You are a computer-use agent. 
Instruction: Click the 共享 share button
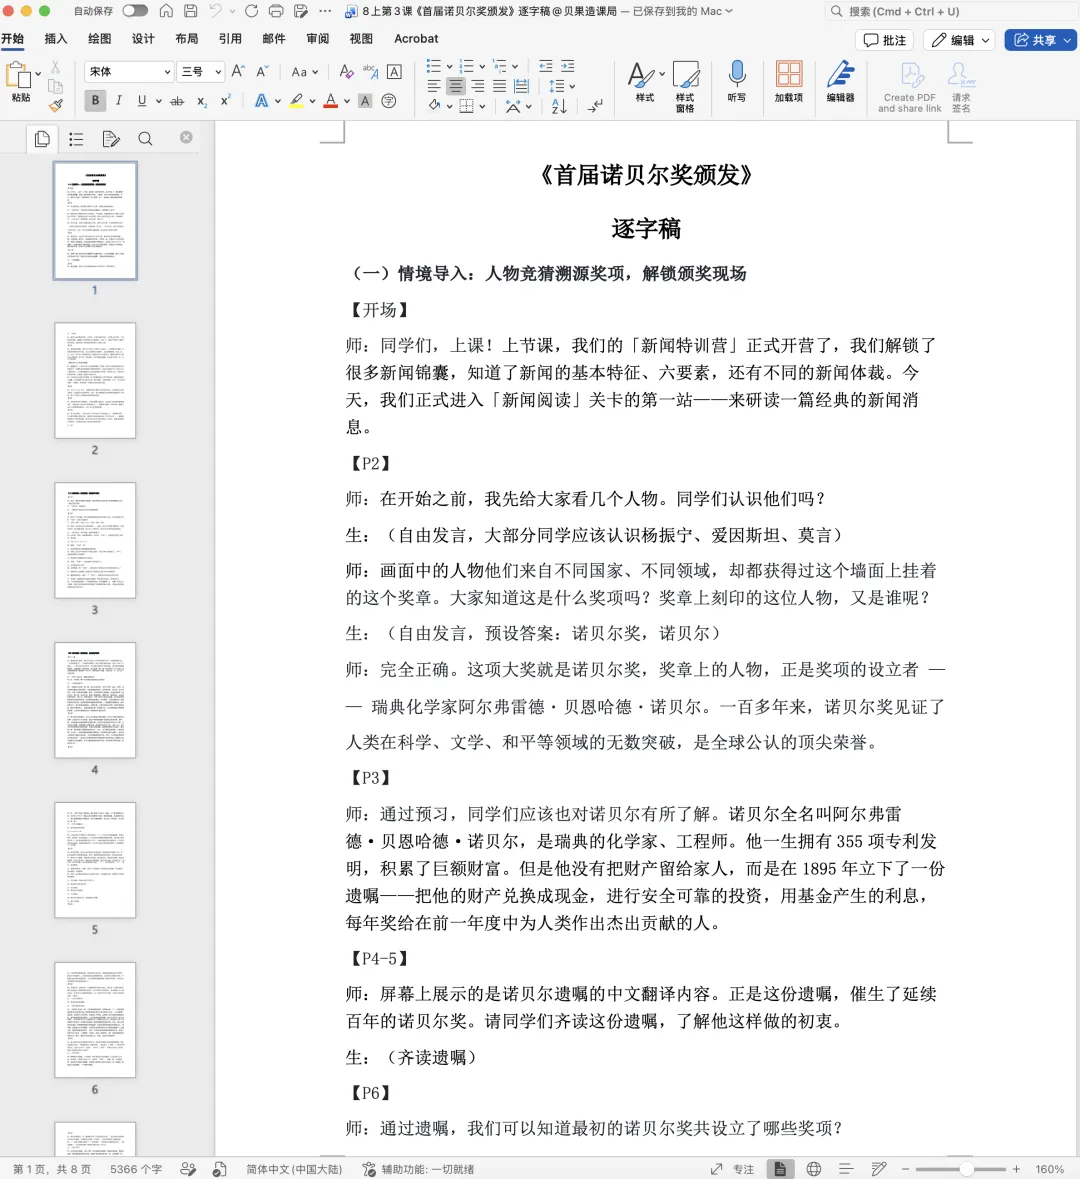(x=1041, y=40)
